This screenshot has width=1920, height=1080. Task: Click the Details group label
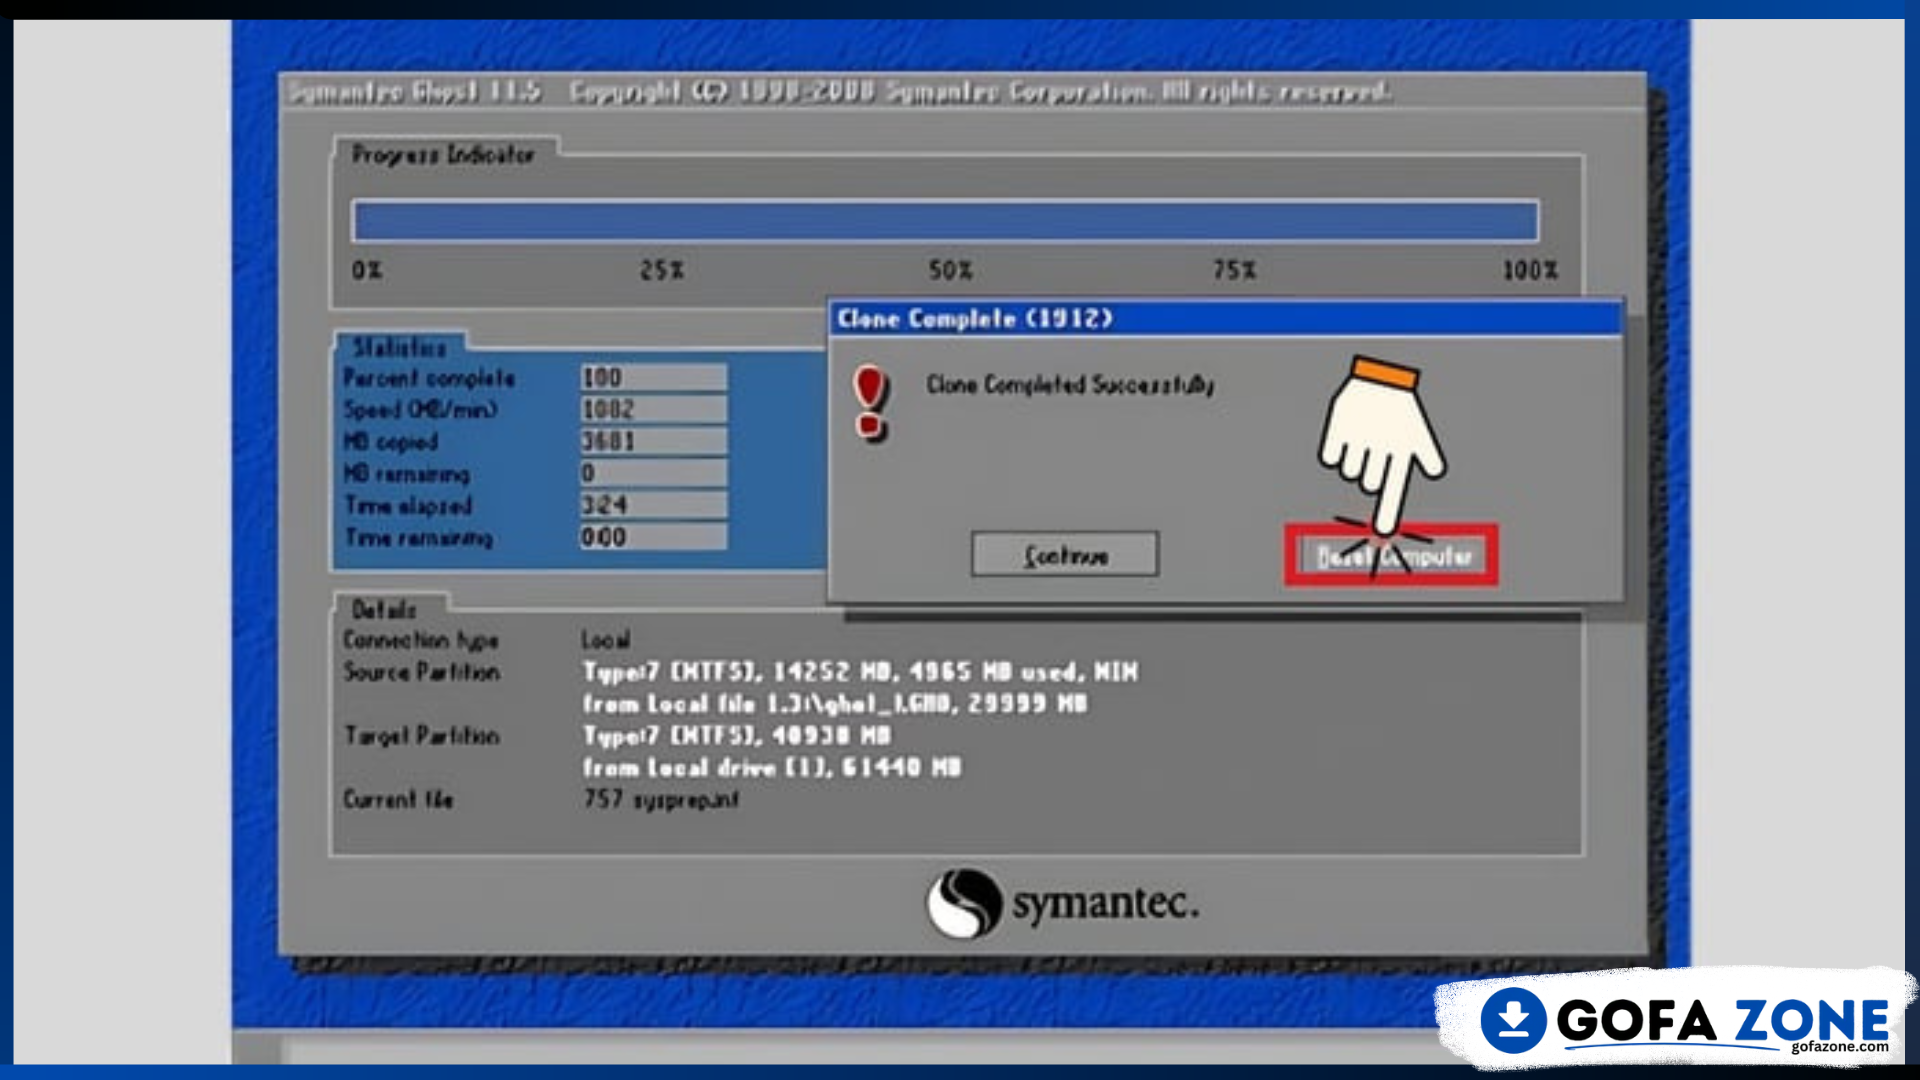coord(384,609)
